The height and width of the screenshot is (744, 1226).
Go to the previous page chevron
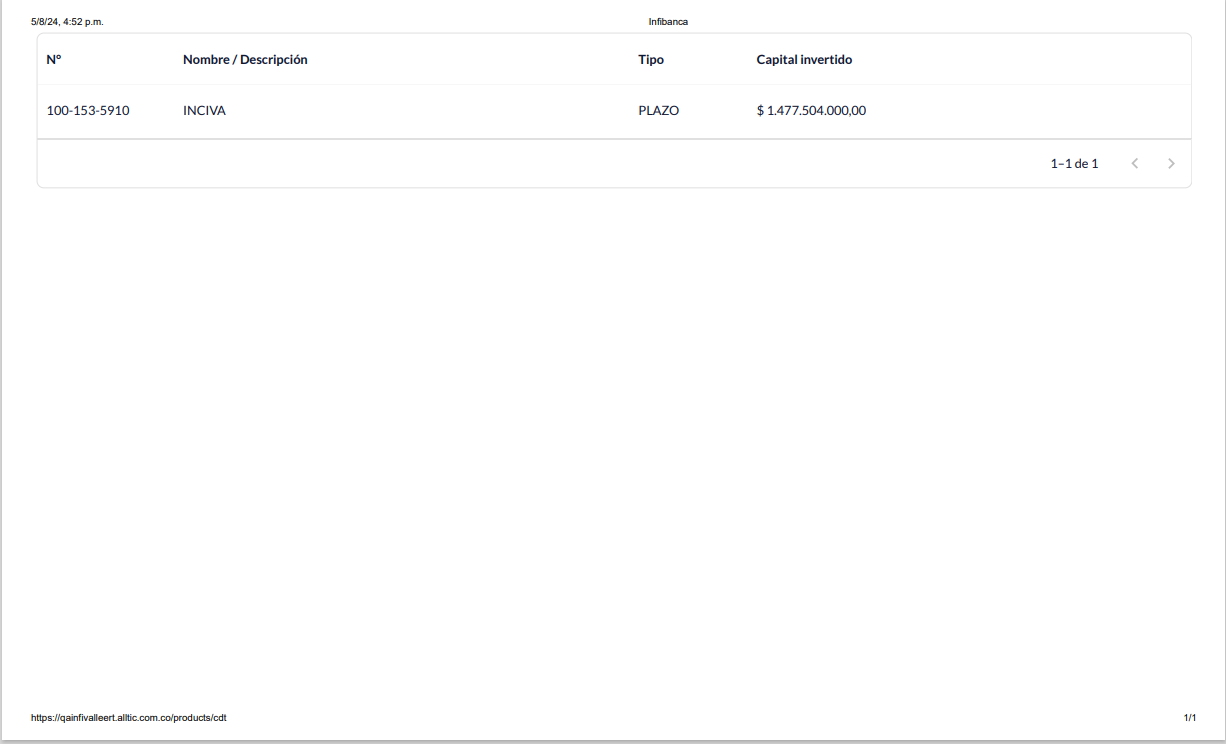coord(1135,163)
